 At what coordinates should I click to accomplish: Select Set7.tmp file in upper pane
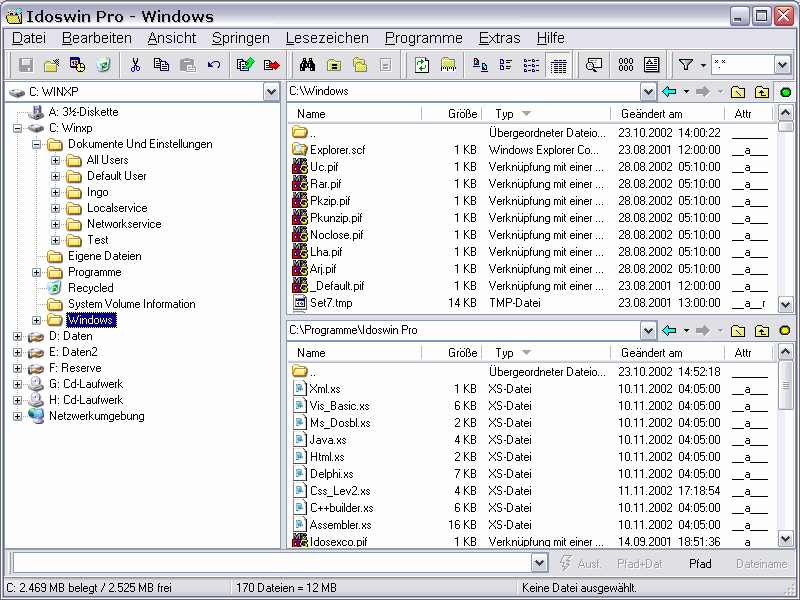[330, 303]
